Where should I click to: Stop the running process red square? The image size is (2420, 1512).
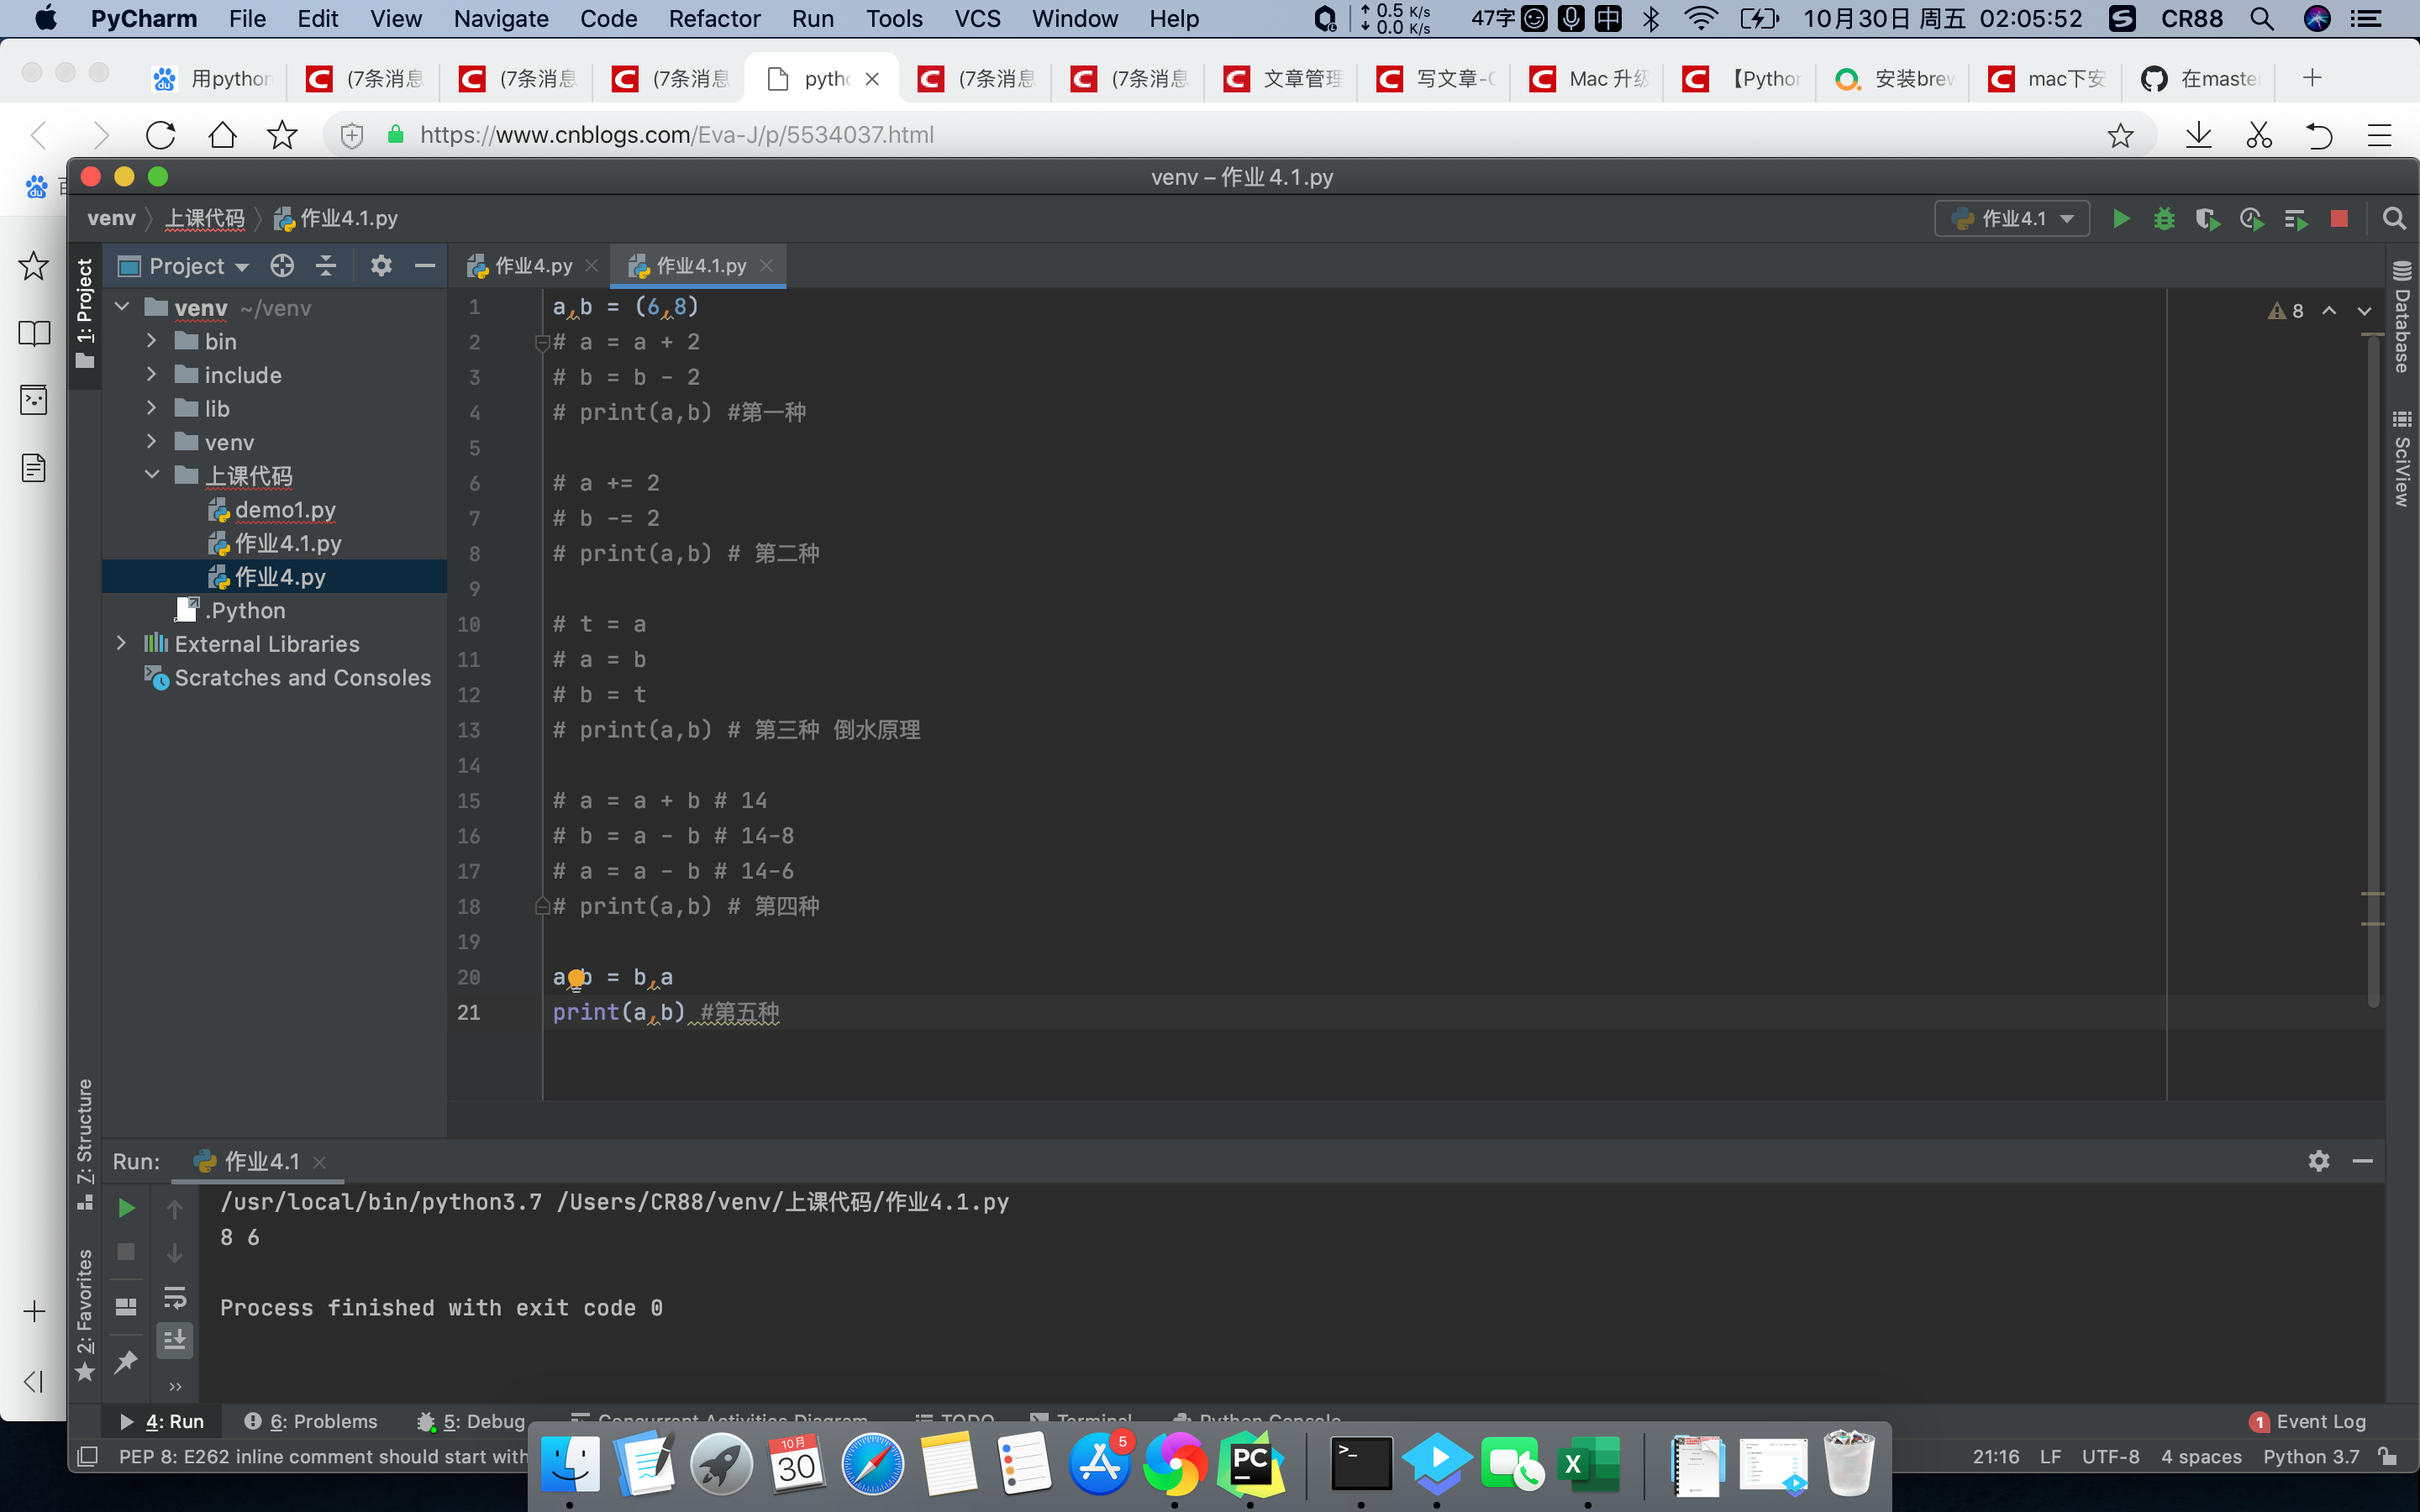(x=2339, y=219)
